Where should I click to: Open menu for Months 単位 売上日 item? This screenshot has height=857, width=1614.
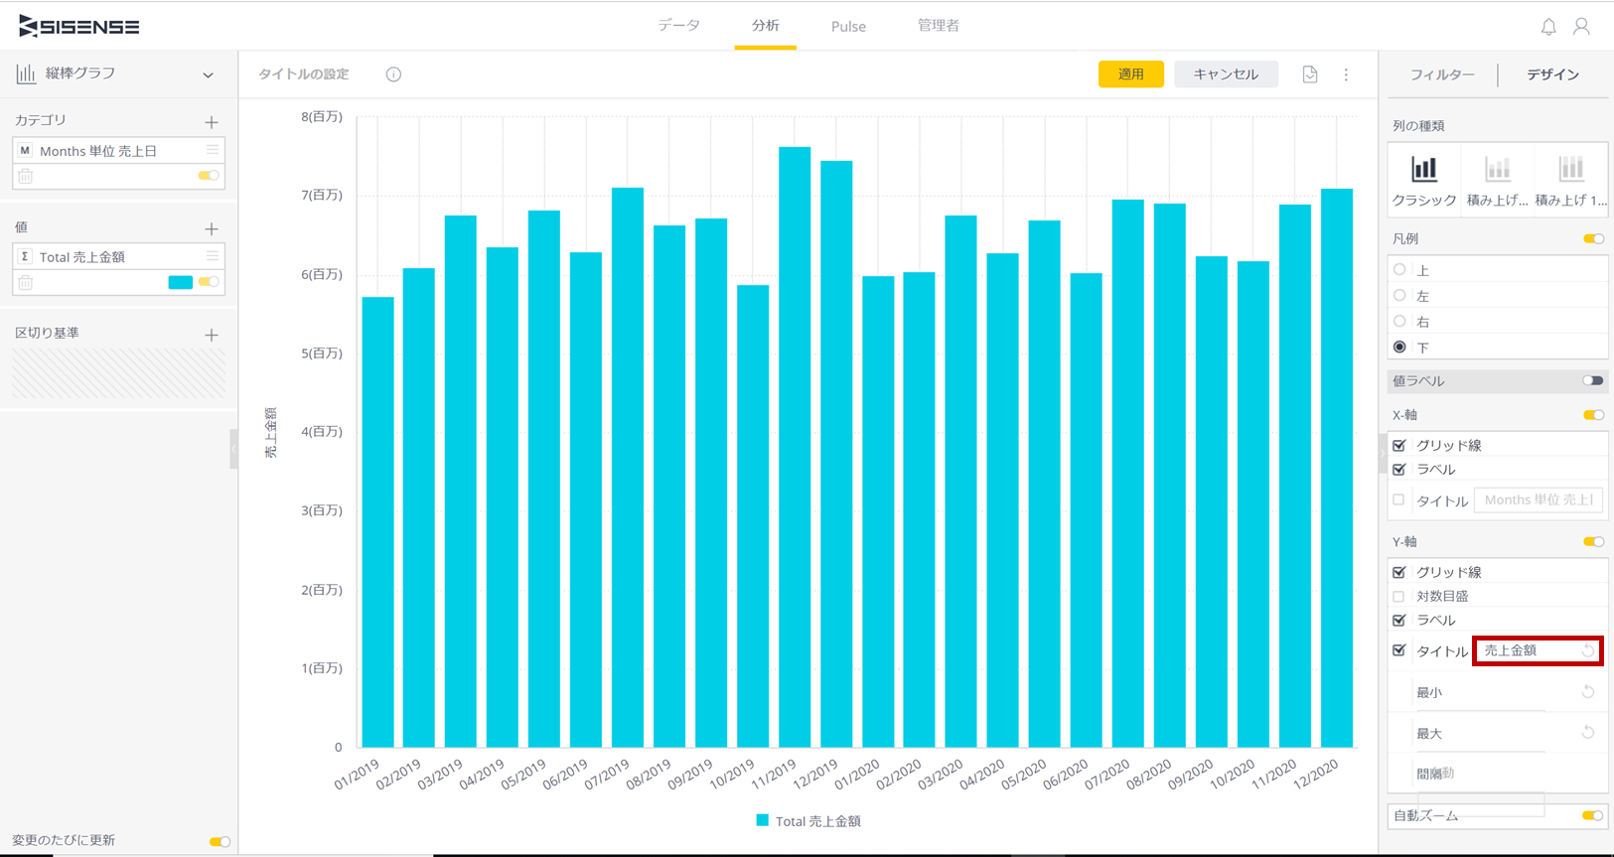coord(212,150)
